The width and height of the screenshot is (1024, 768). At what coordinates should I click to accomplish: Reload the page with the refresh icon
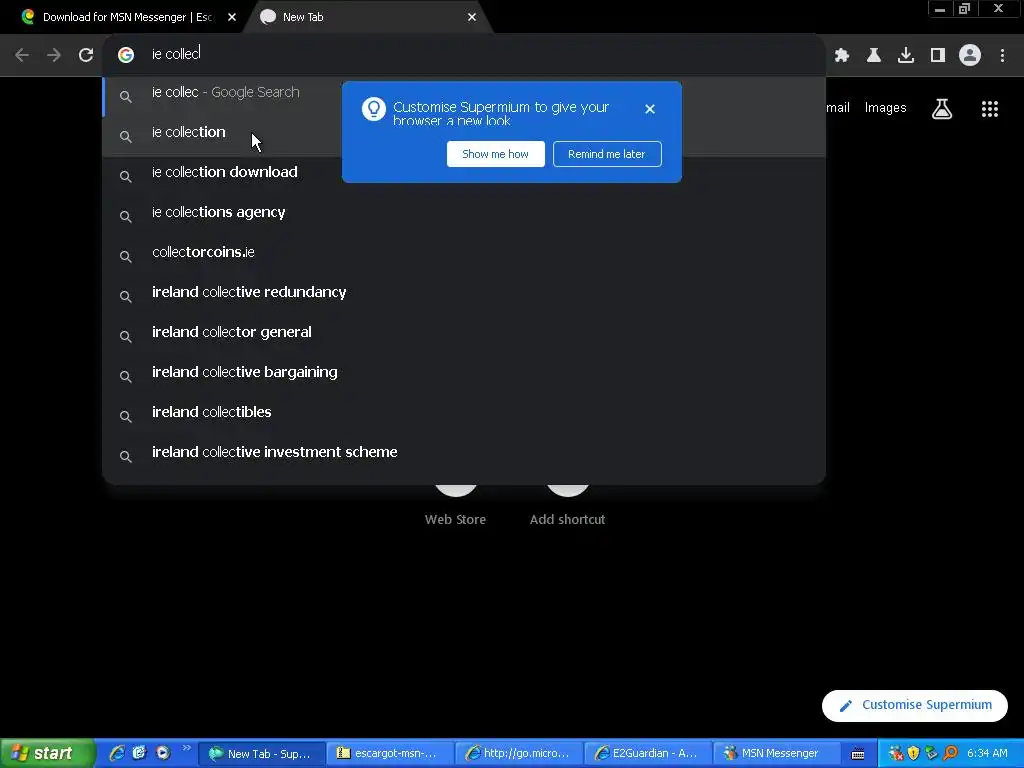[86, 55]
